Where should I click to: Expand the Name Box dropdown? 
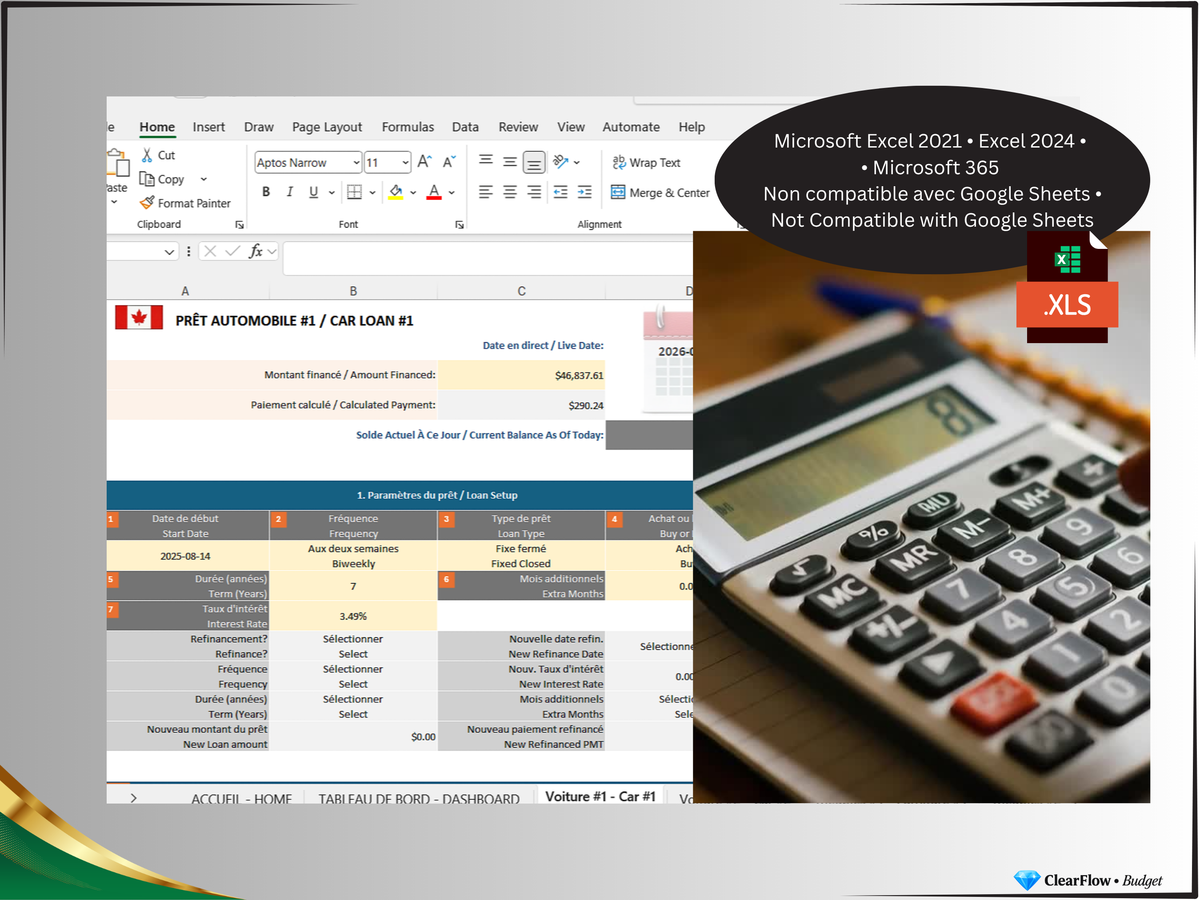point(170,252)
